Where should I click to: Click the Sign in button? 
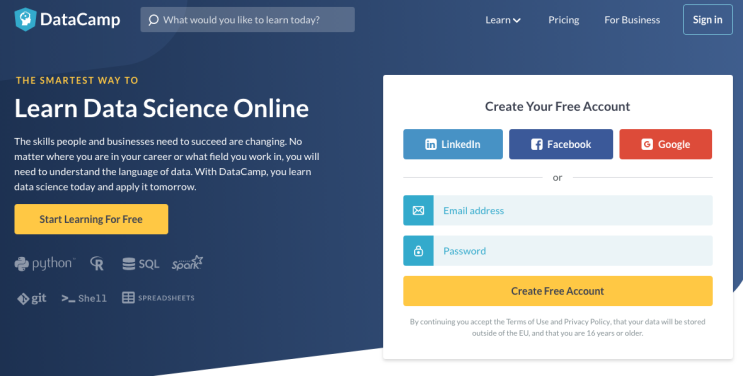pyautogui.click(x=707, y=19)
